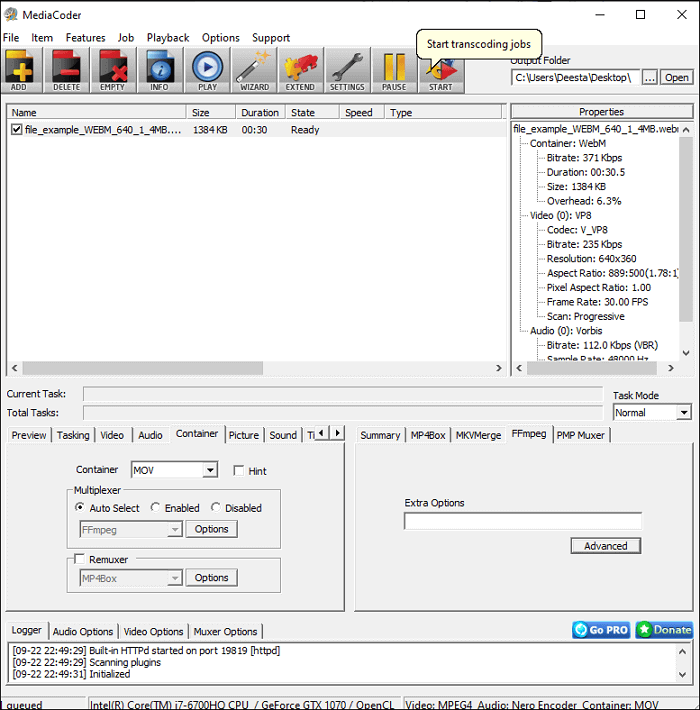The height and width of the screenshot is (710, 700).
Task: Open the EXTEND plugins icon
Action: (300, 69)
